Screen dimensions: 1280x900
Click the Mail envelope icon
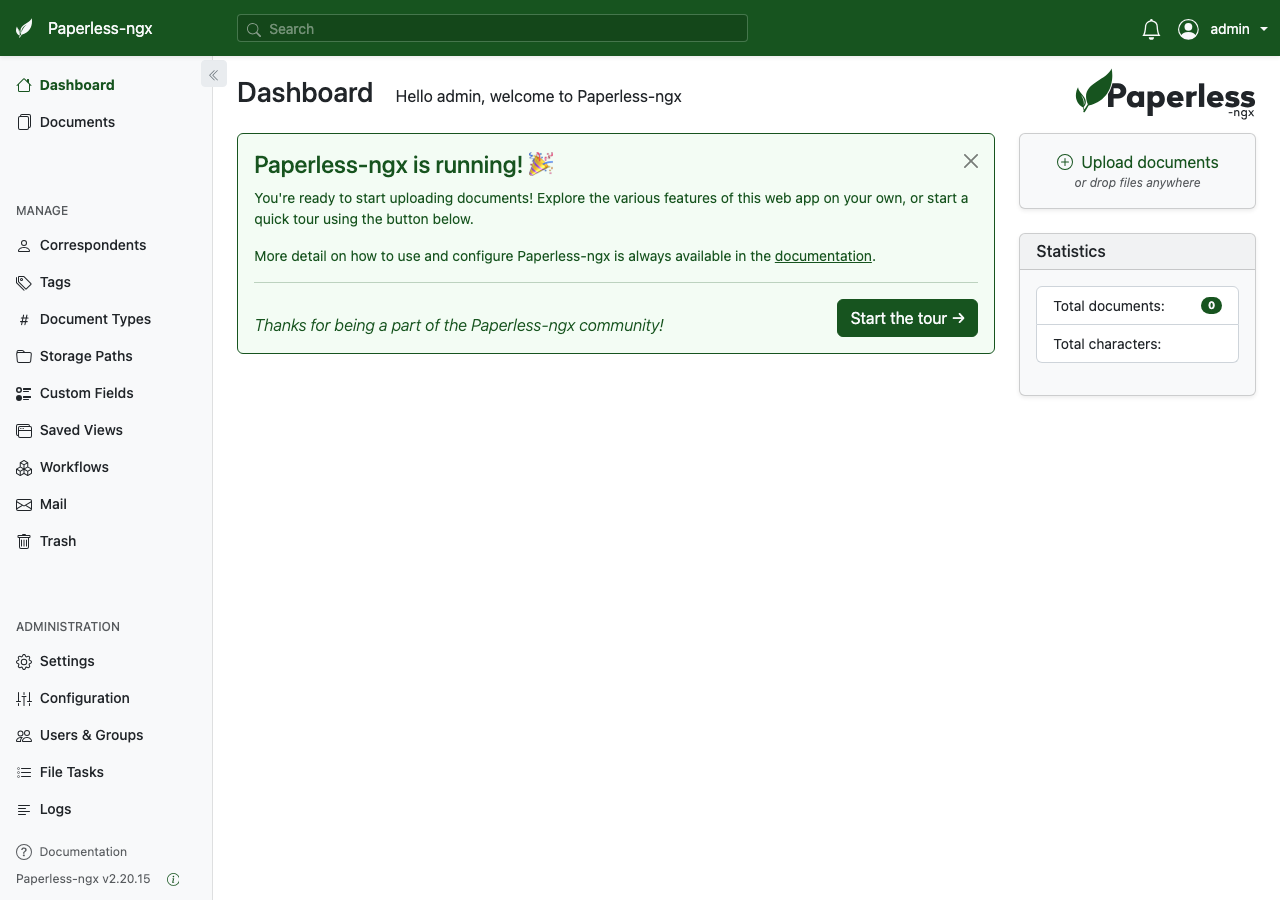(x=24, y=504)
